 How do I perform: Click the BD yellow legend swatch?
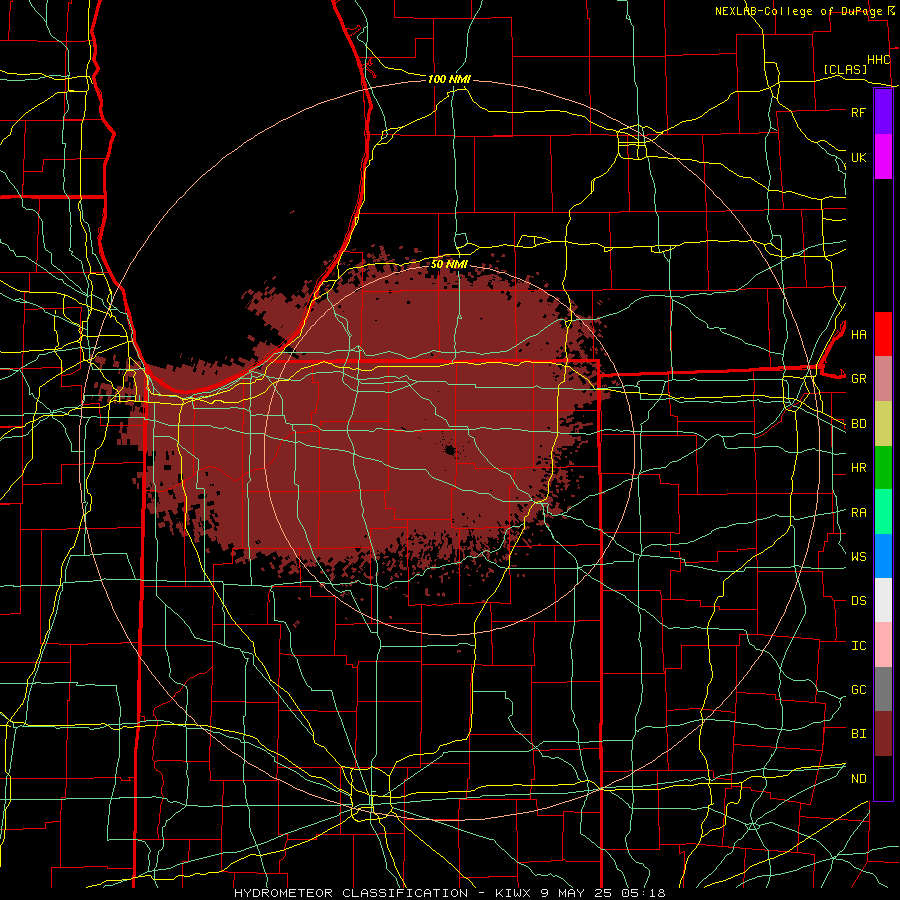883,424
